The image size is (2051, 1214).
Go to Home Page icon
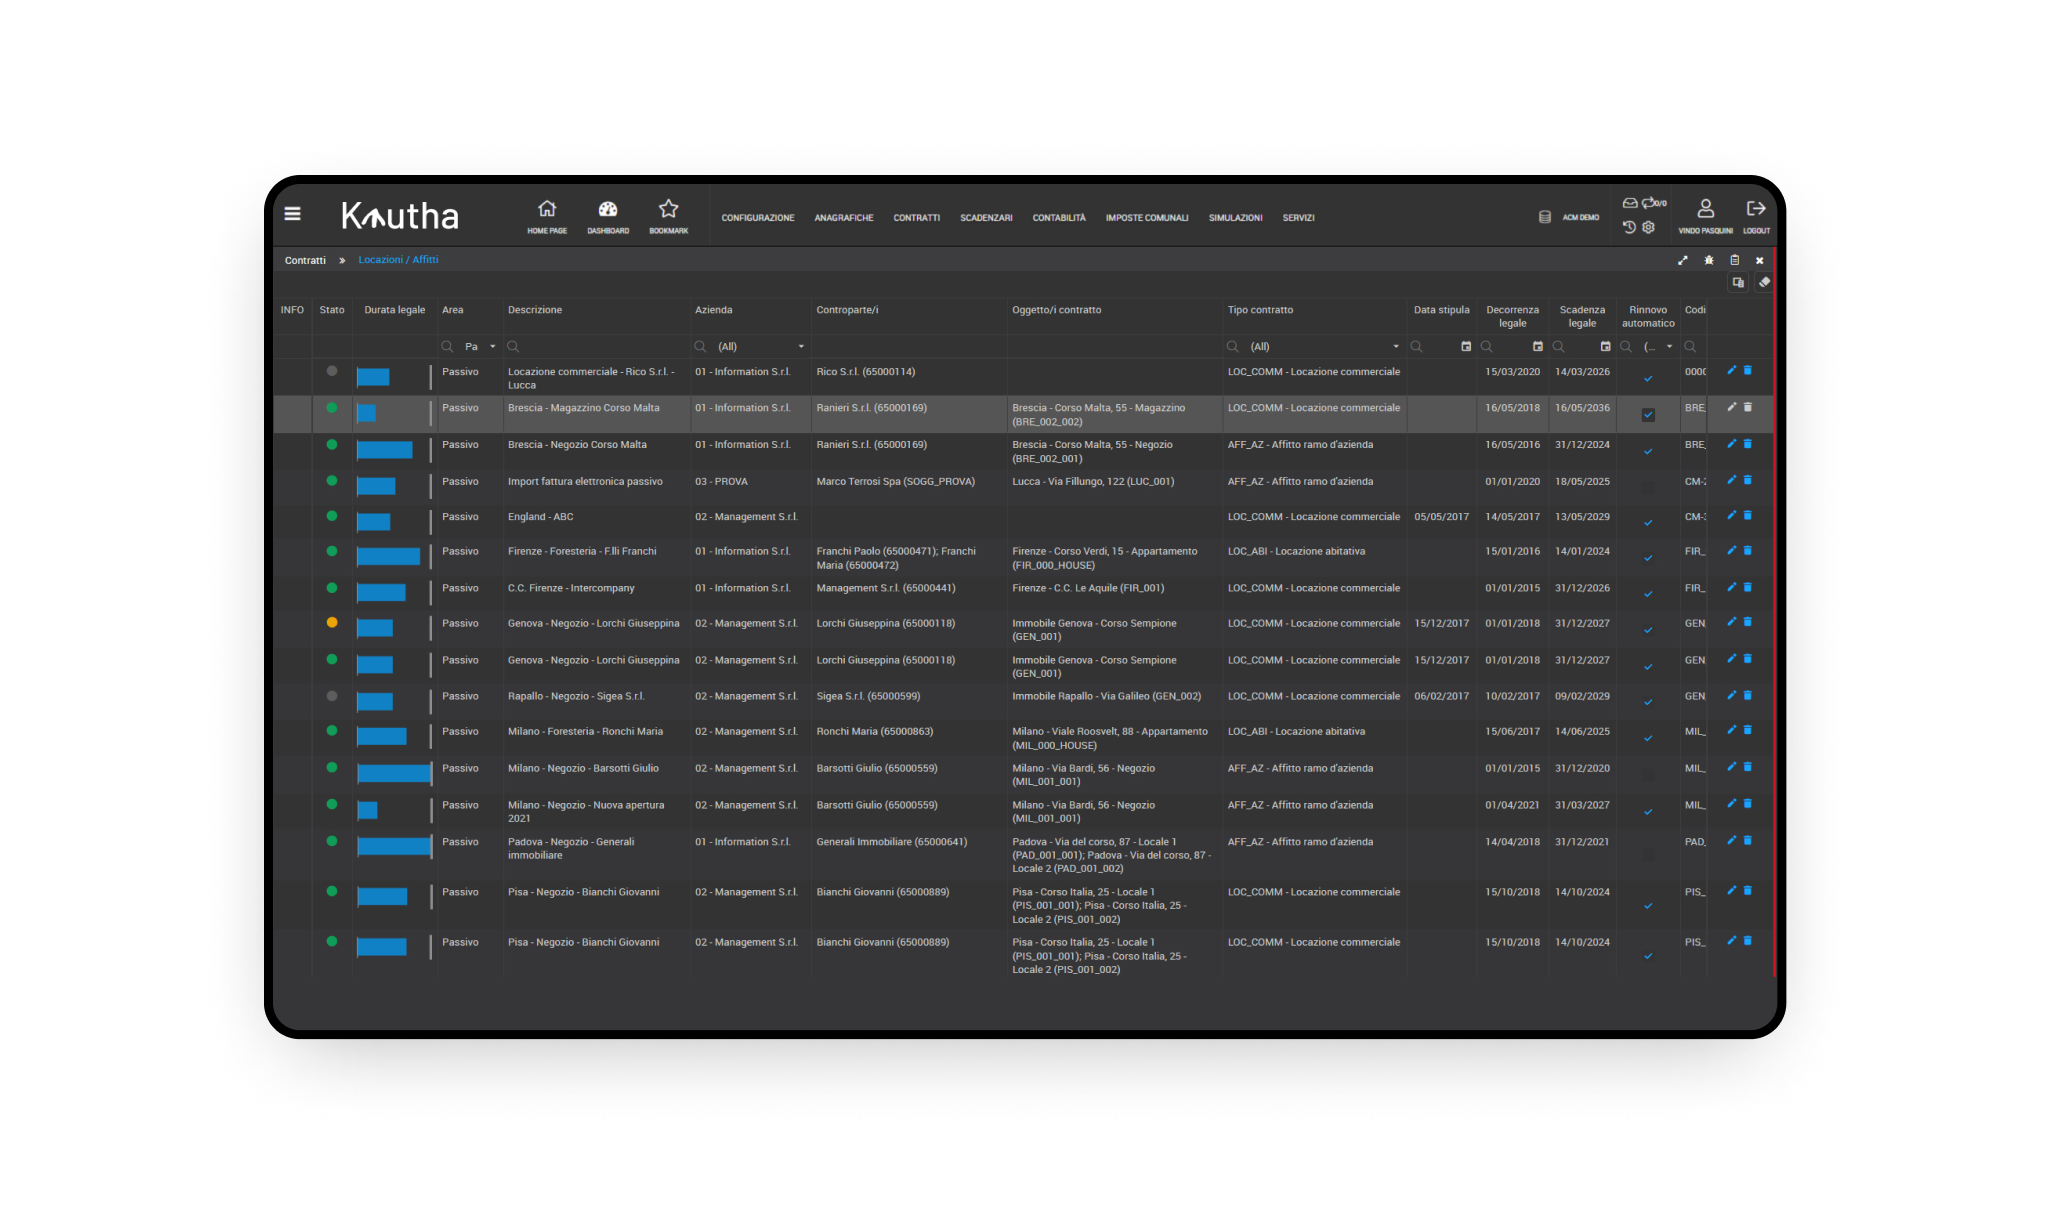point(547,209)
